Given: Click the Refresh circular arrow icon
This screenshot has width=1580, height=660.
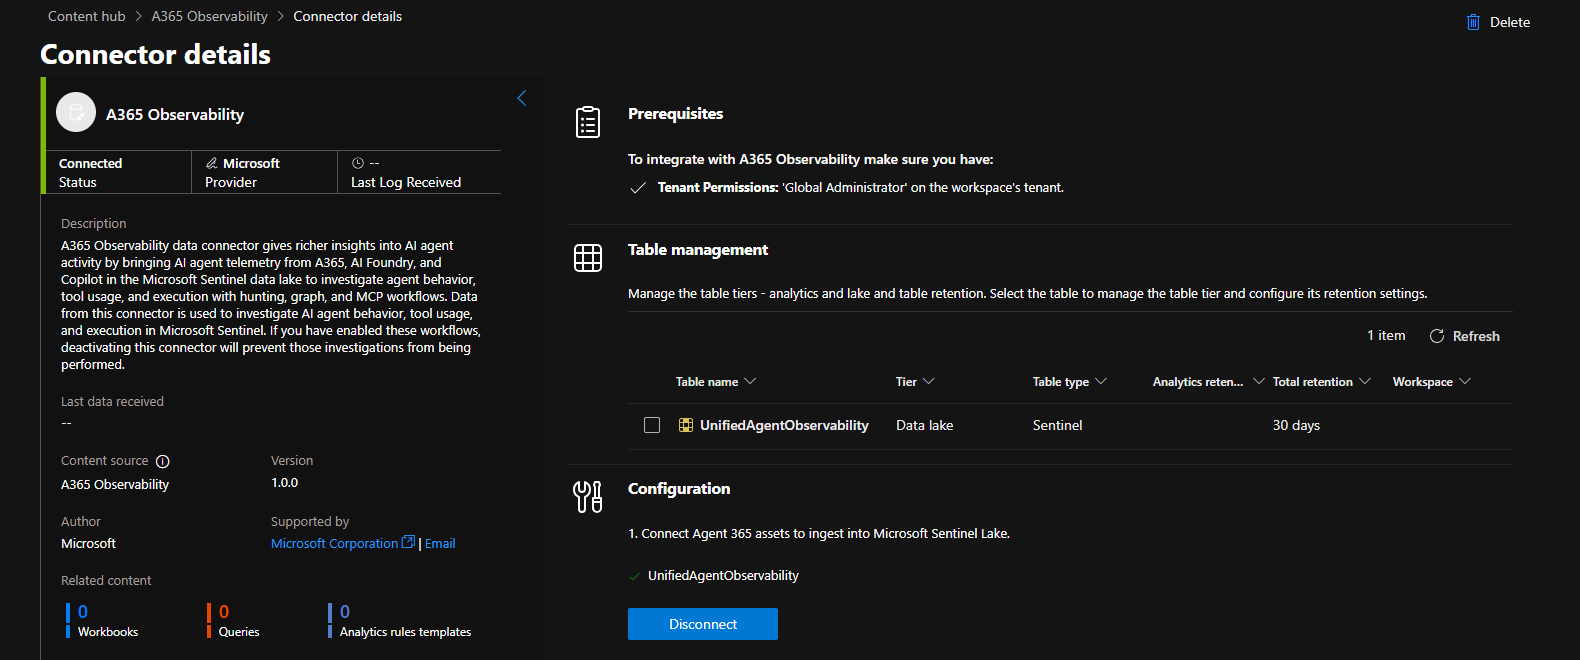Looking at the screenshot, I should [x=1437, y=336].
